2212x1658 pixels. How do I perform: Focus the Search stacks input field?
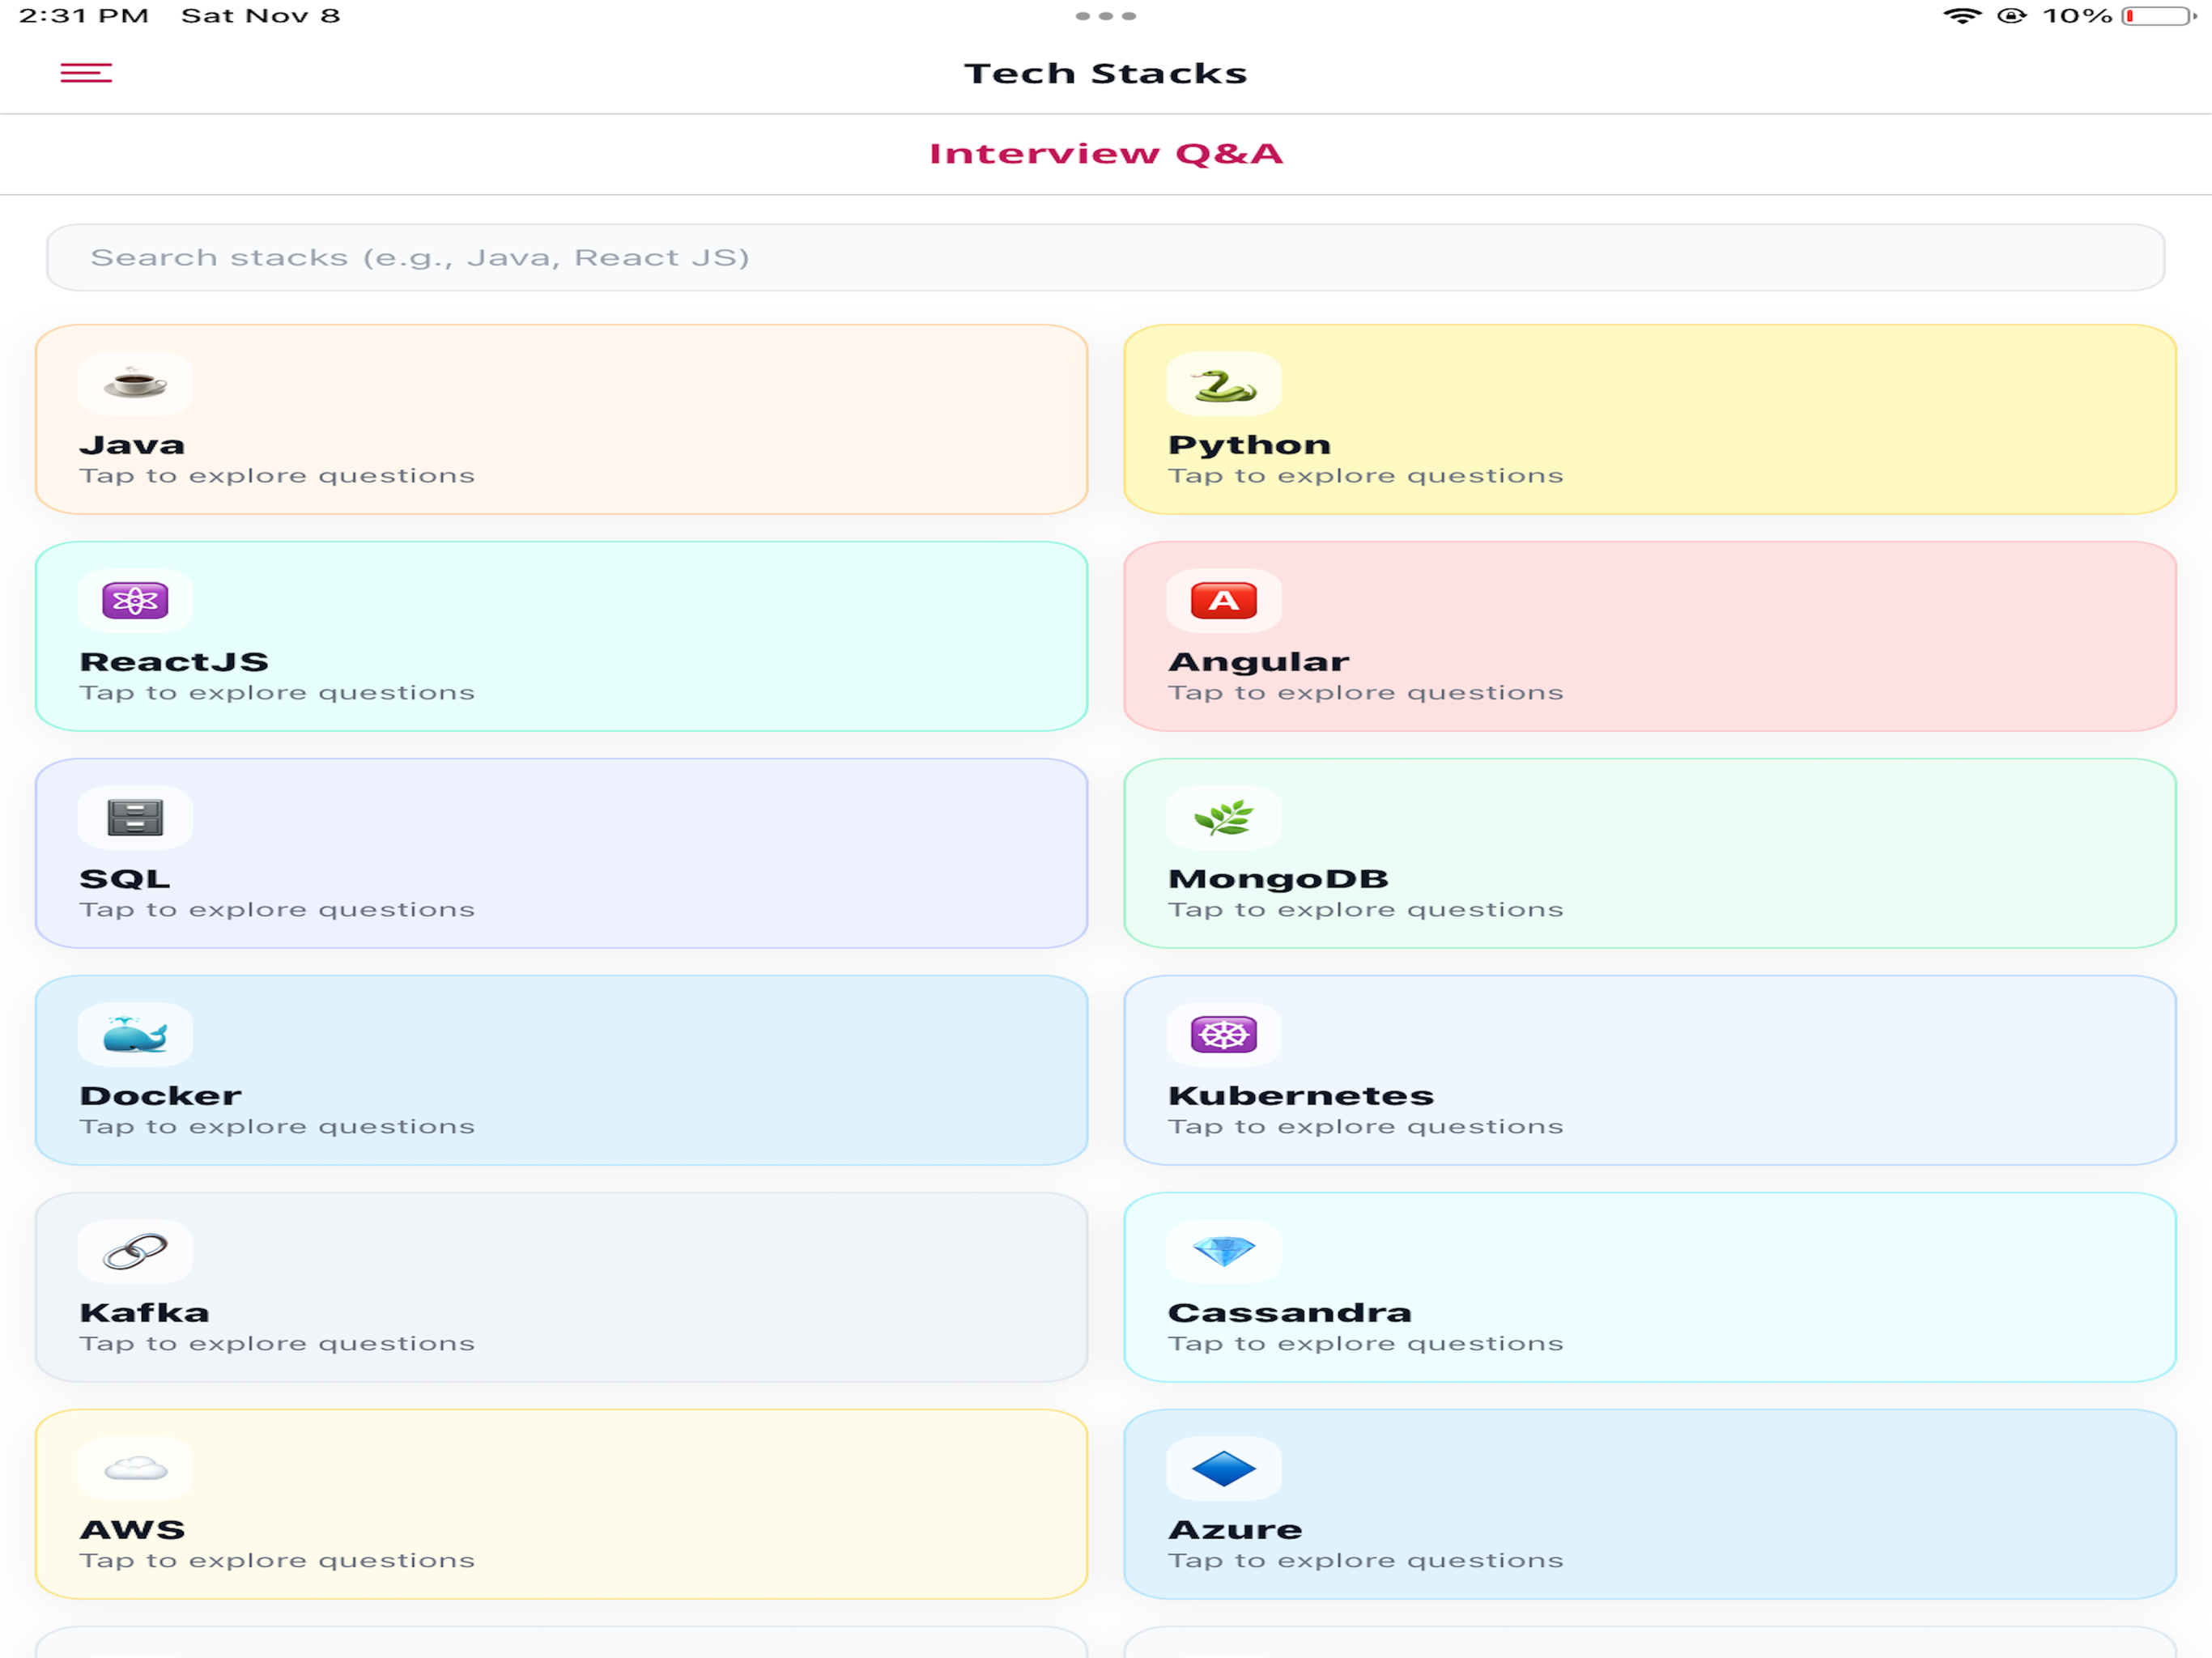tap(1106, 258)
